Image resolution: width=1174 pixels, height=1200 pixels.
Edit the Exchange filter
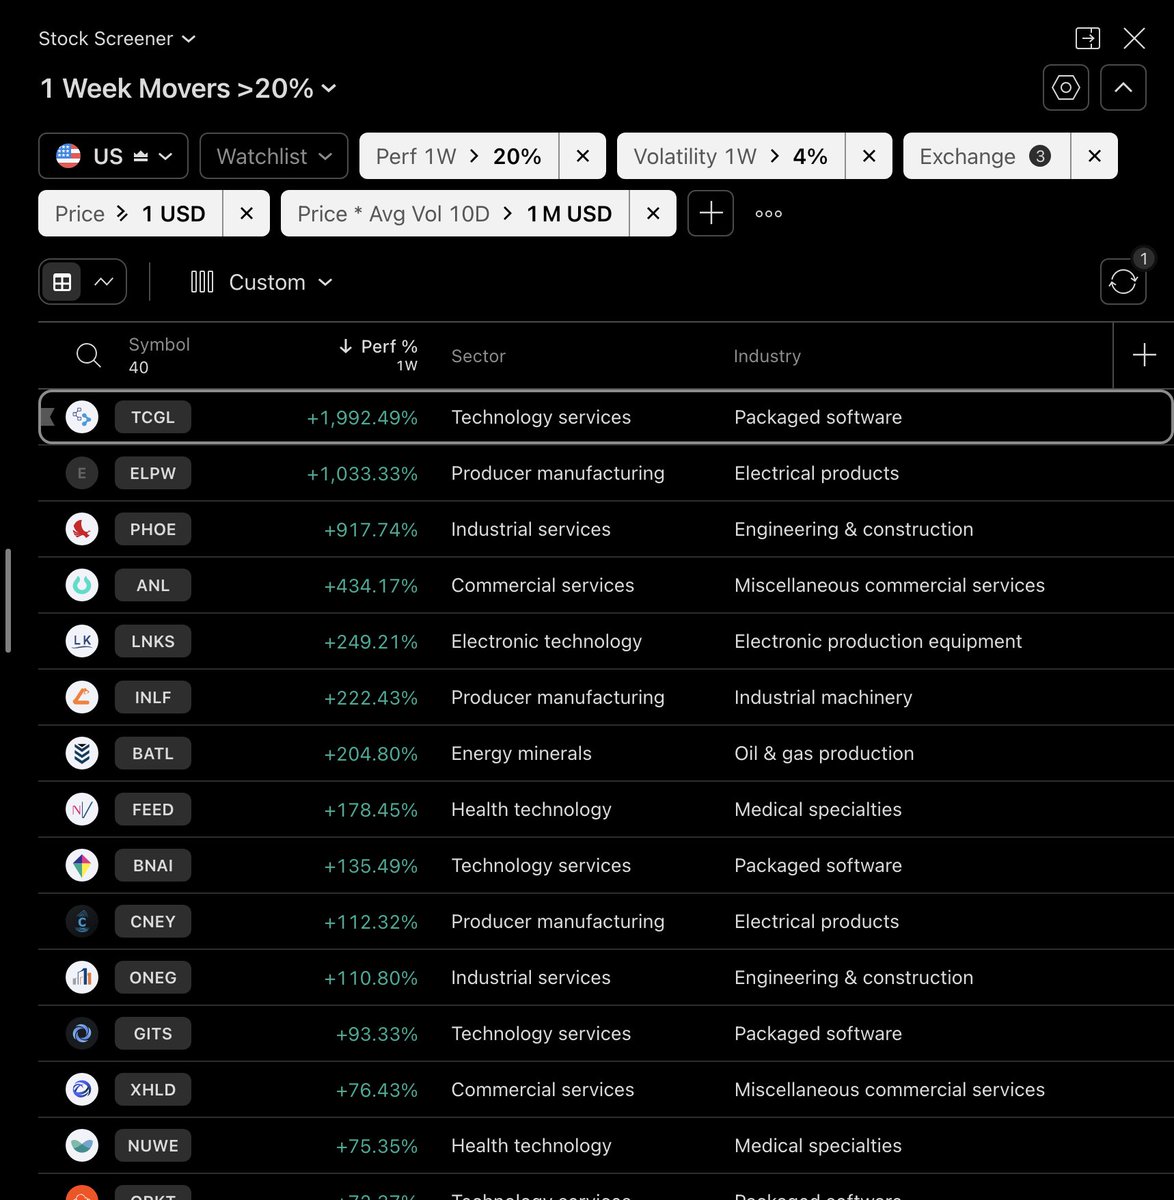pos(986,156)
